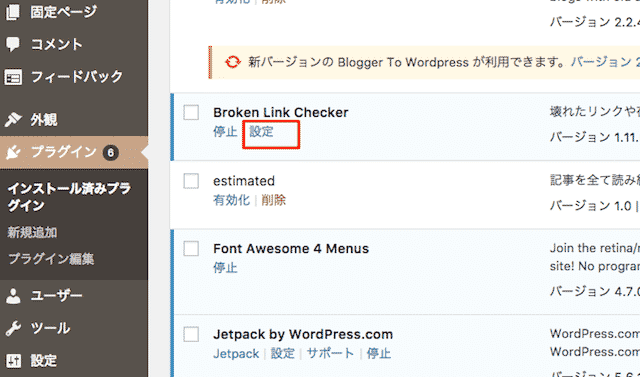Check the Font Awesome 4 Menus checkbox
Viewport: 640px width, 377px height.
coord(191,248)
